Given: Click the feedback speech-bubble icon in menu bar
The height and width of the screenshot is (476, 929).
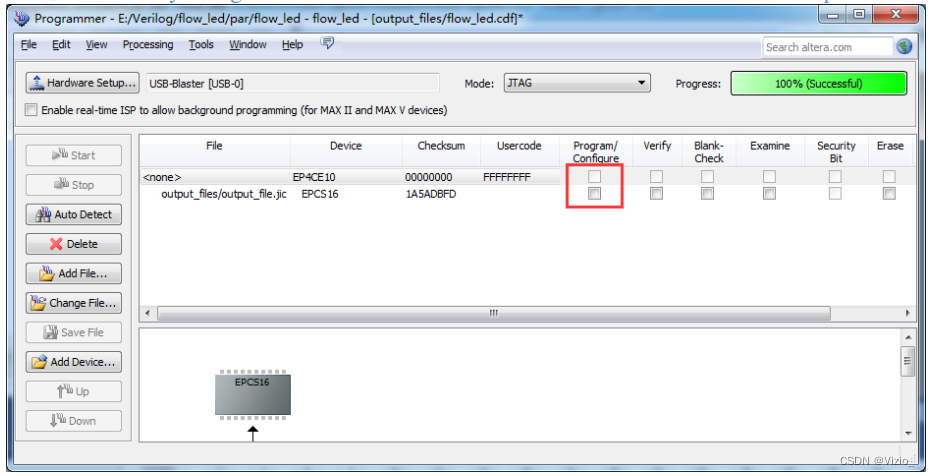Looking at the screenshot, I should click(x=327, y=43).
